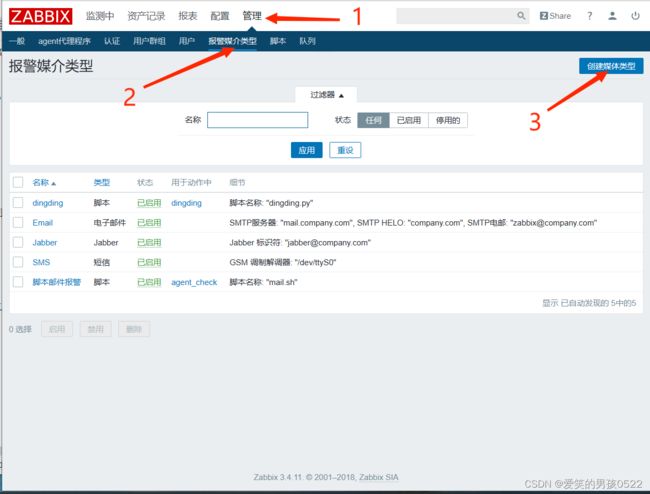650x494 pixels.
Task: Open the 资产记录 menu
Action: coord(146,16)
